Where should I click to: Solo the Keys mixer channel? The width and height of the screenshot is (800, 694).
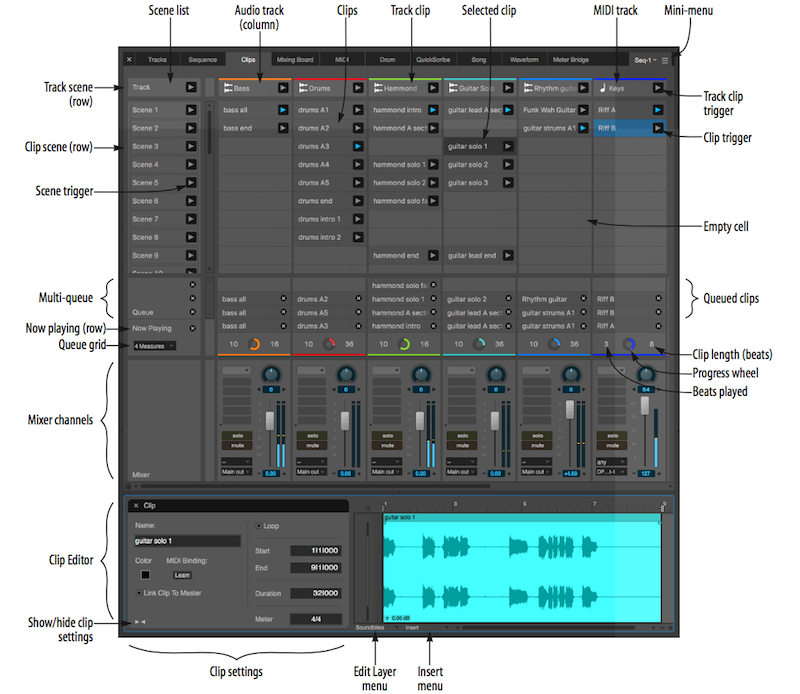coord(613,435)
